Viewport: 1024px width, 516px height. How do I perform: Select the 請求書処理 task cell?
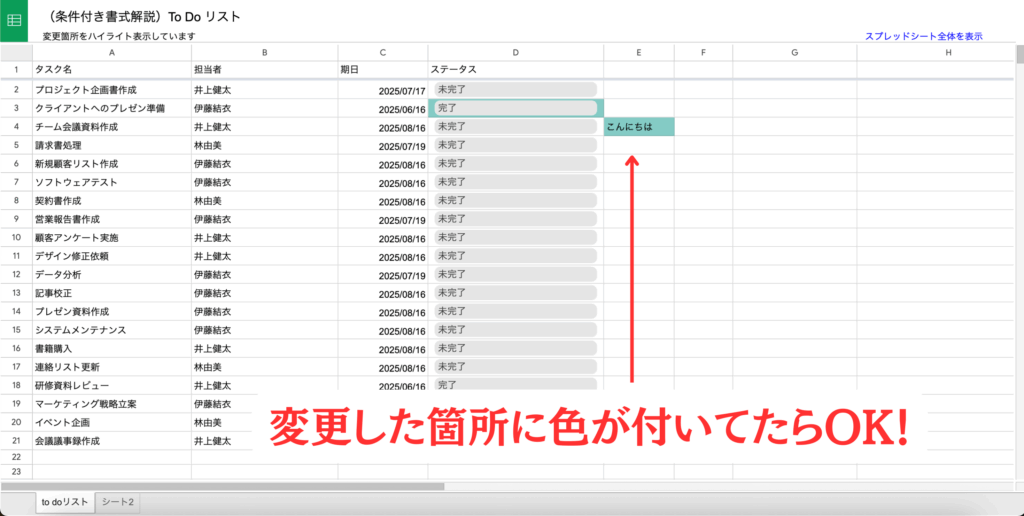point(112,145)
